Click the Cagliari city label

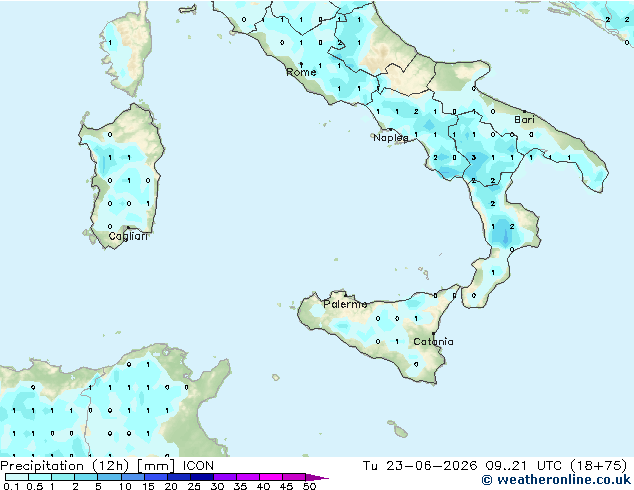coord(128,236)
